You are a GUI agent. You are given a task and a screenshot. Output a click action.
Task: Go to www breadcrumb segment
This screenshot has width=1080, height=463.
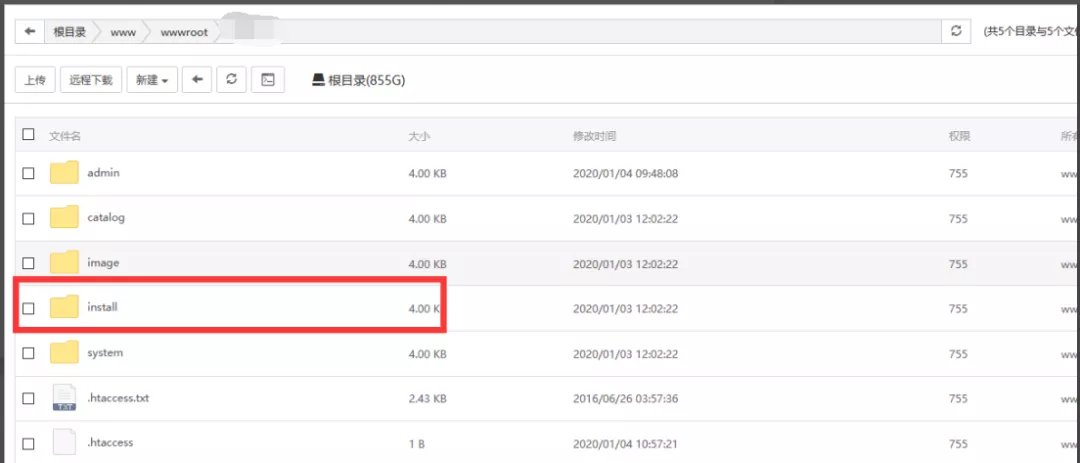tap(123, 32)
